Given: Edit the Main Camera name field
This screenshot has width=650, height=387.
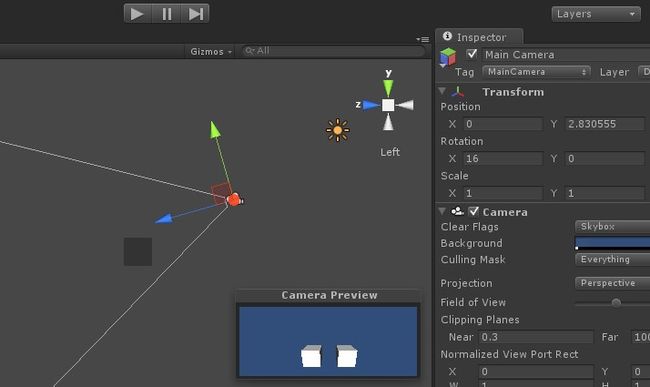Looking at the screenshot, I should [566, 55].
